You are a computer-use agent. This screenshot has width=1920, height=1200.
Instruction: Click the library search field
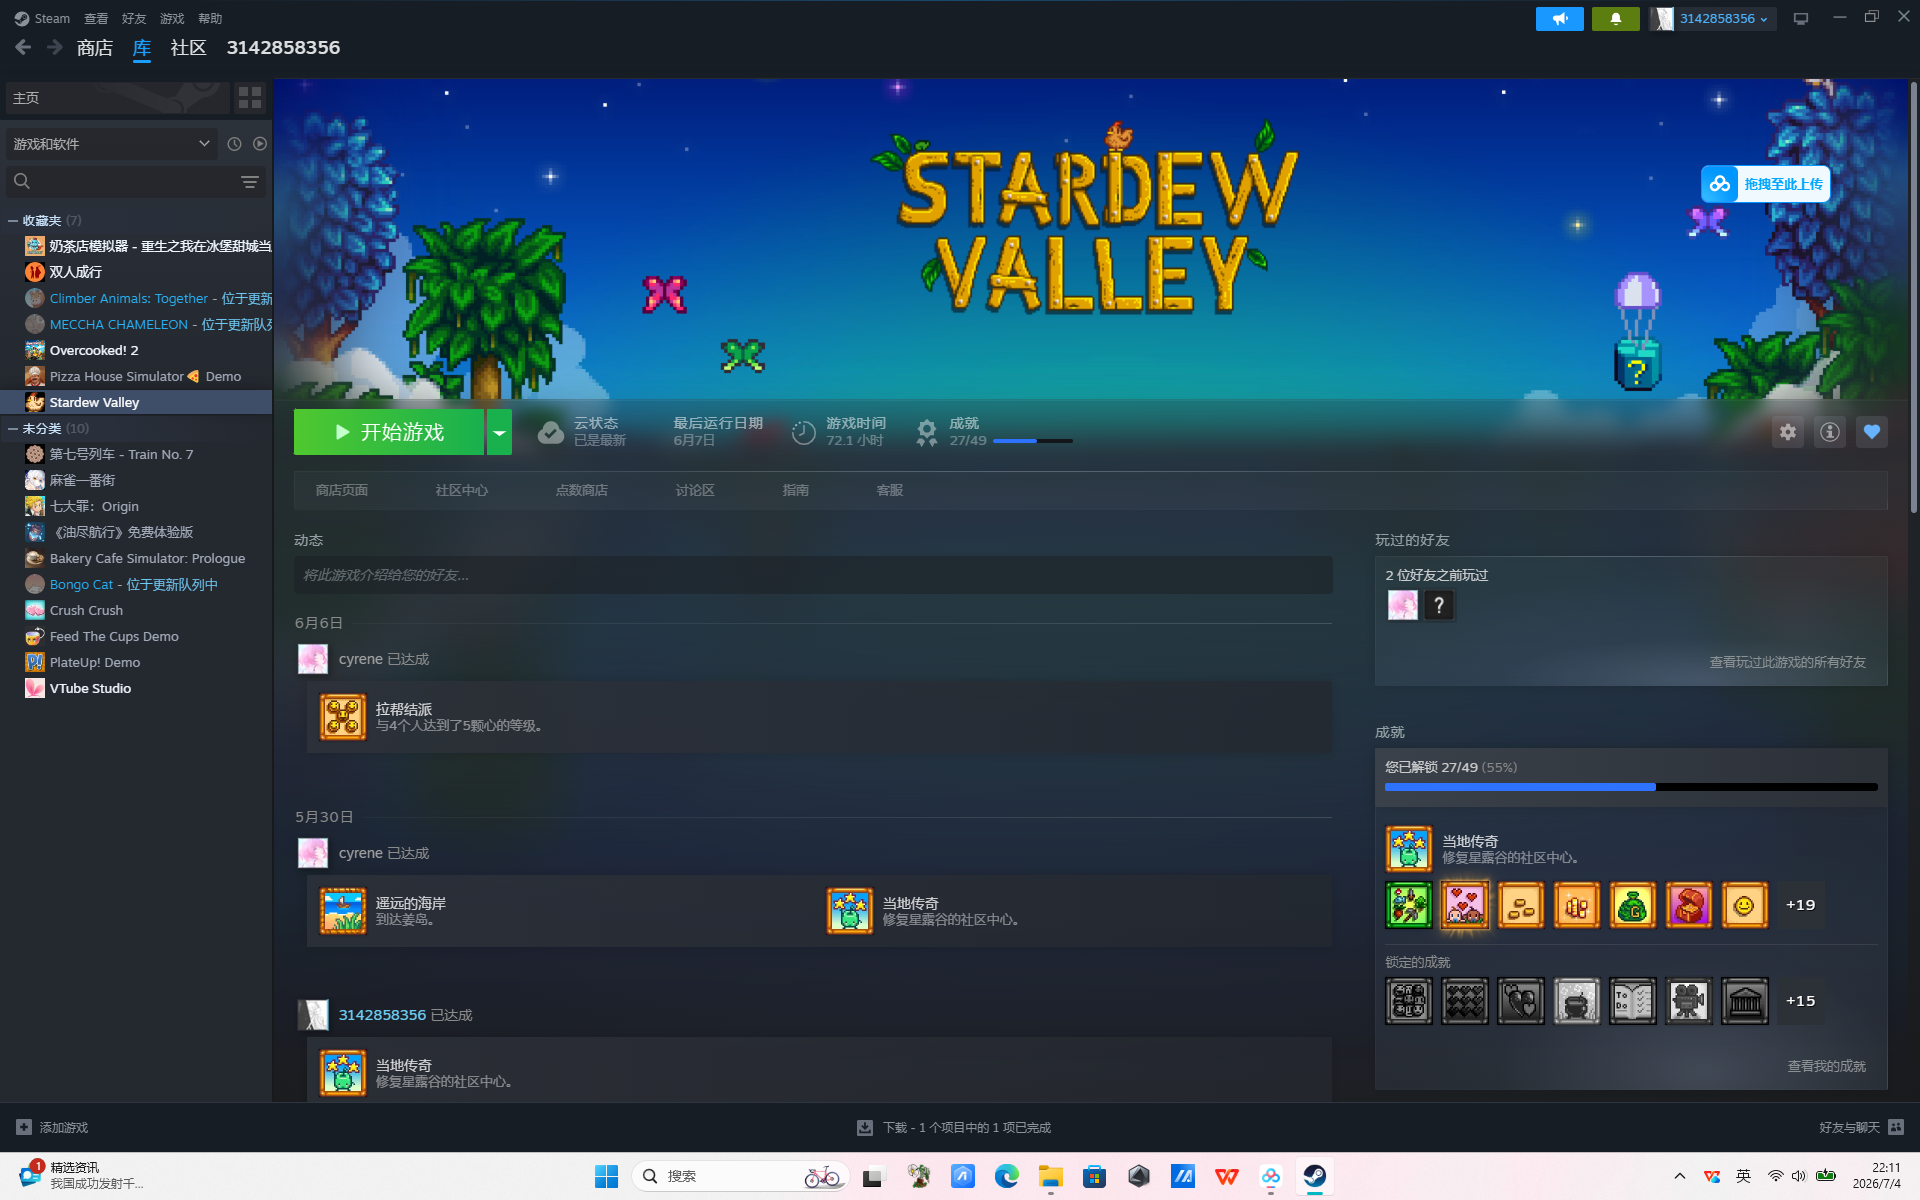(x=120, y=181)
